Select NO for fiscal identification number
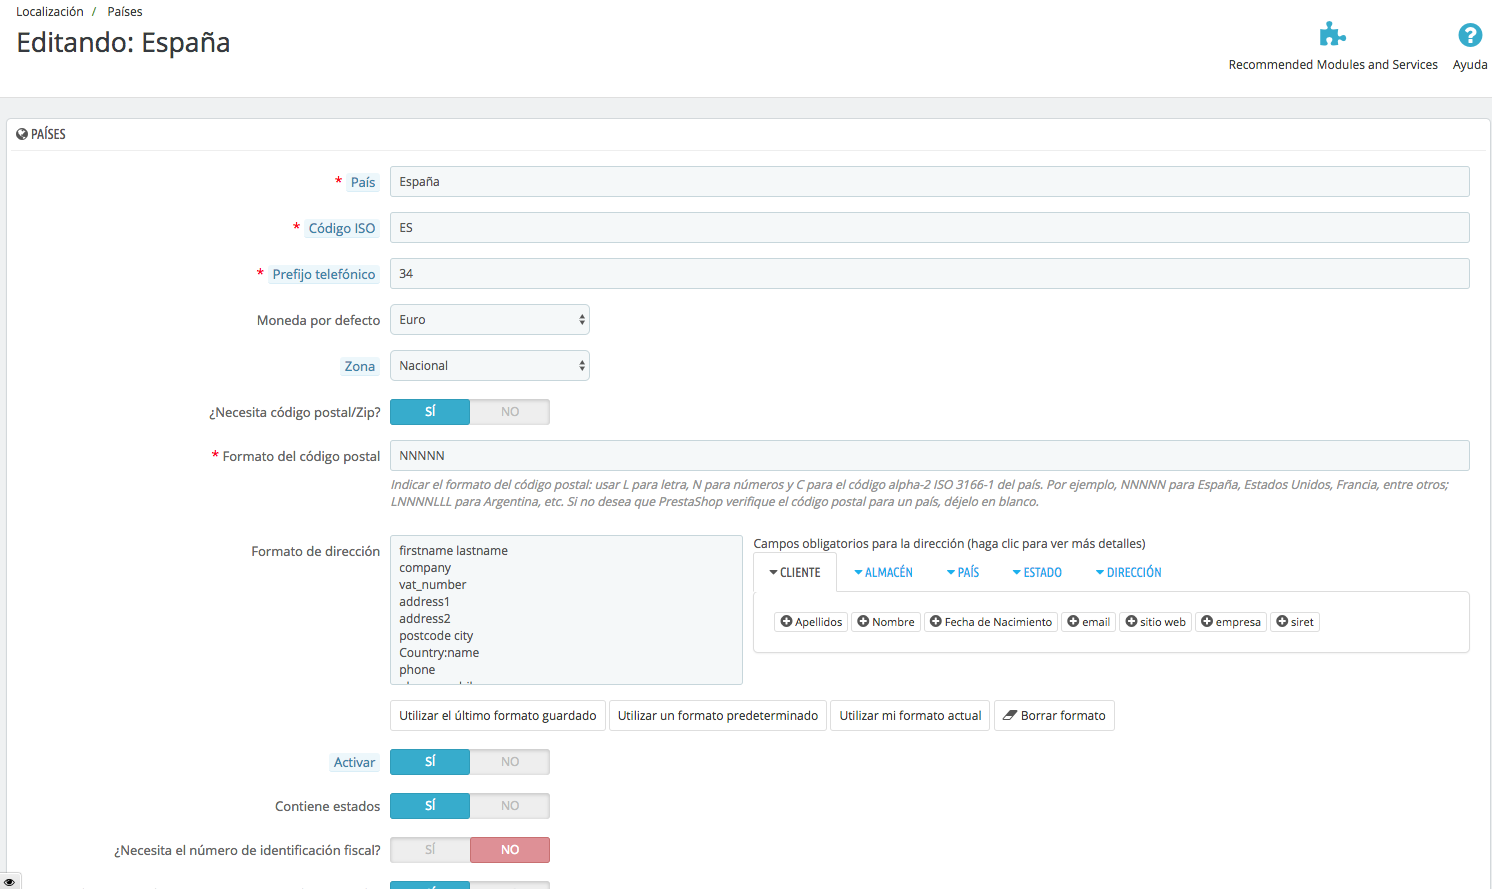 pos(510,850)
